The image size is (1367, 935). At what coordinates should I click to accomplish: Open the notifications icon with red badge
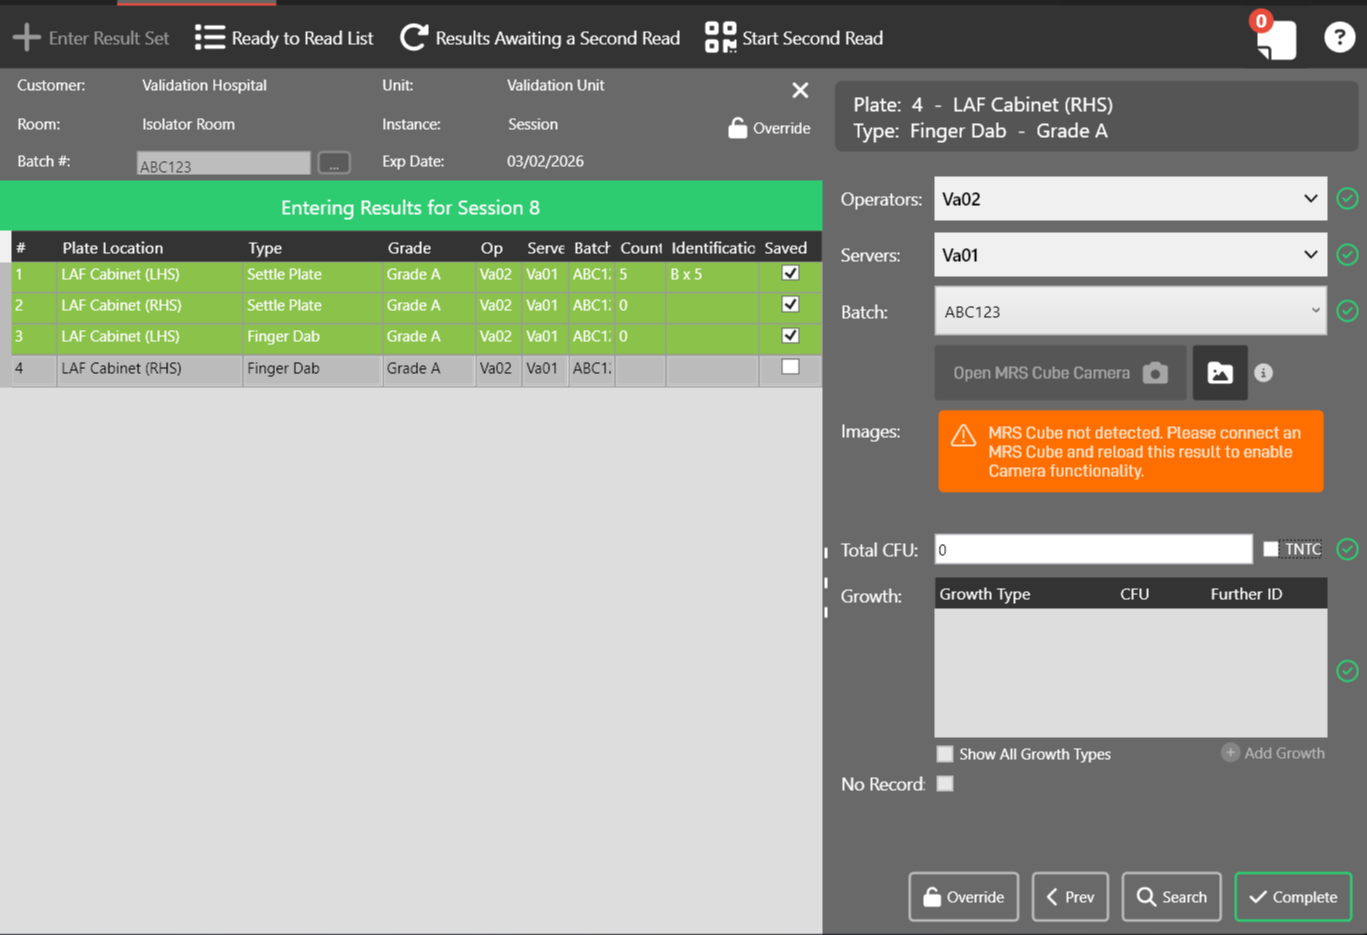pyautogui.click(x=1275, y=39)
